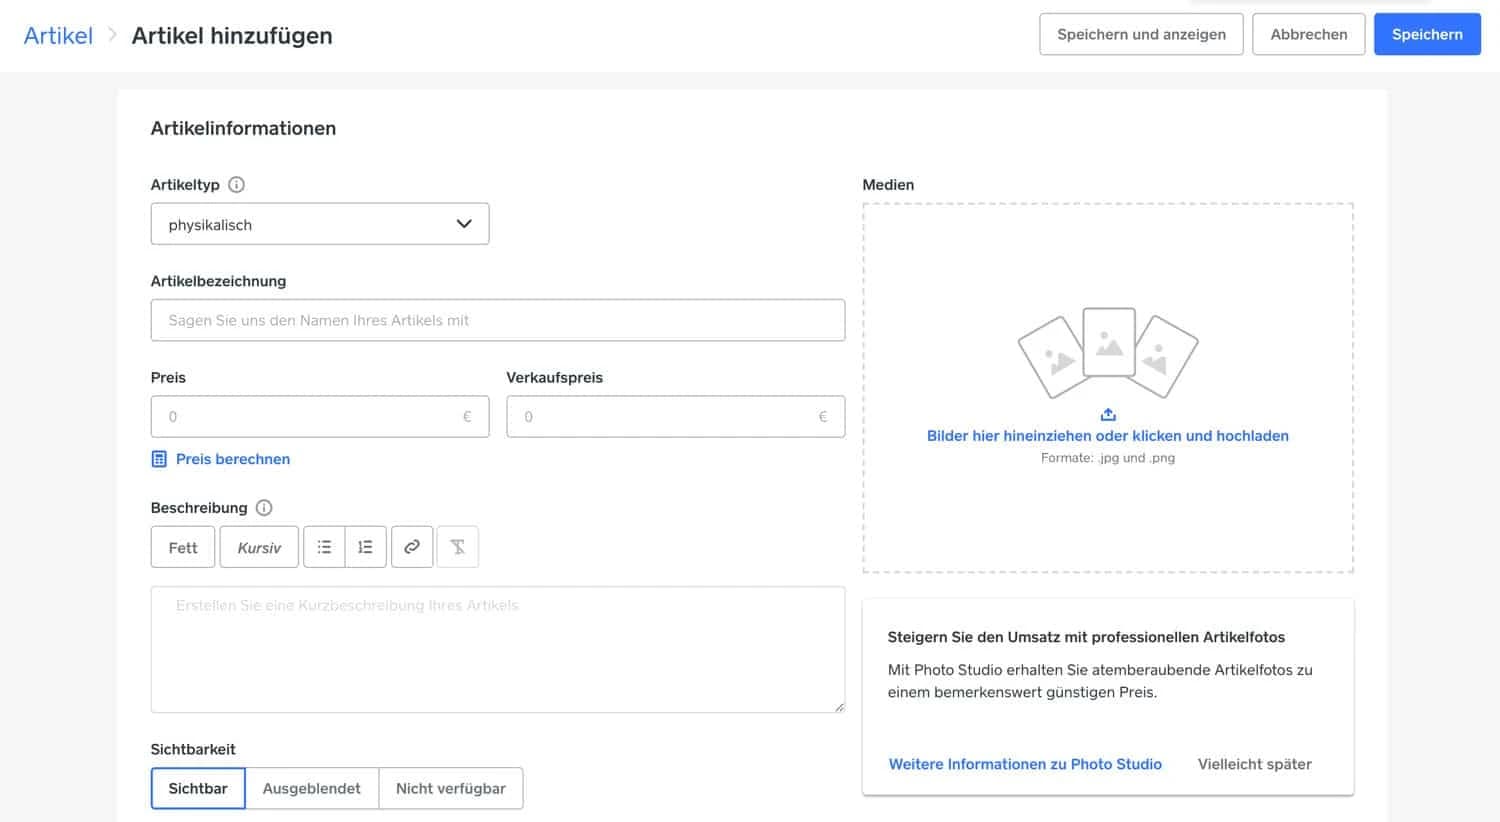Set visibility to Ausgeblendet
Viewport: 1500px width, 822px height.
pyautogui.click(x=311, y=788)
